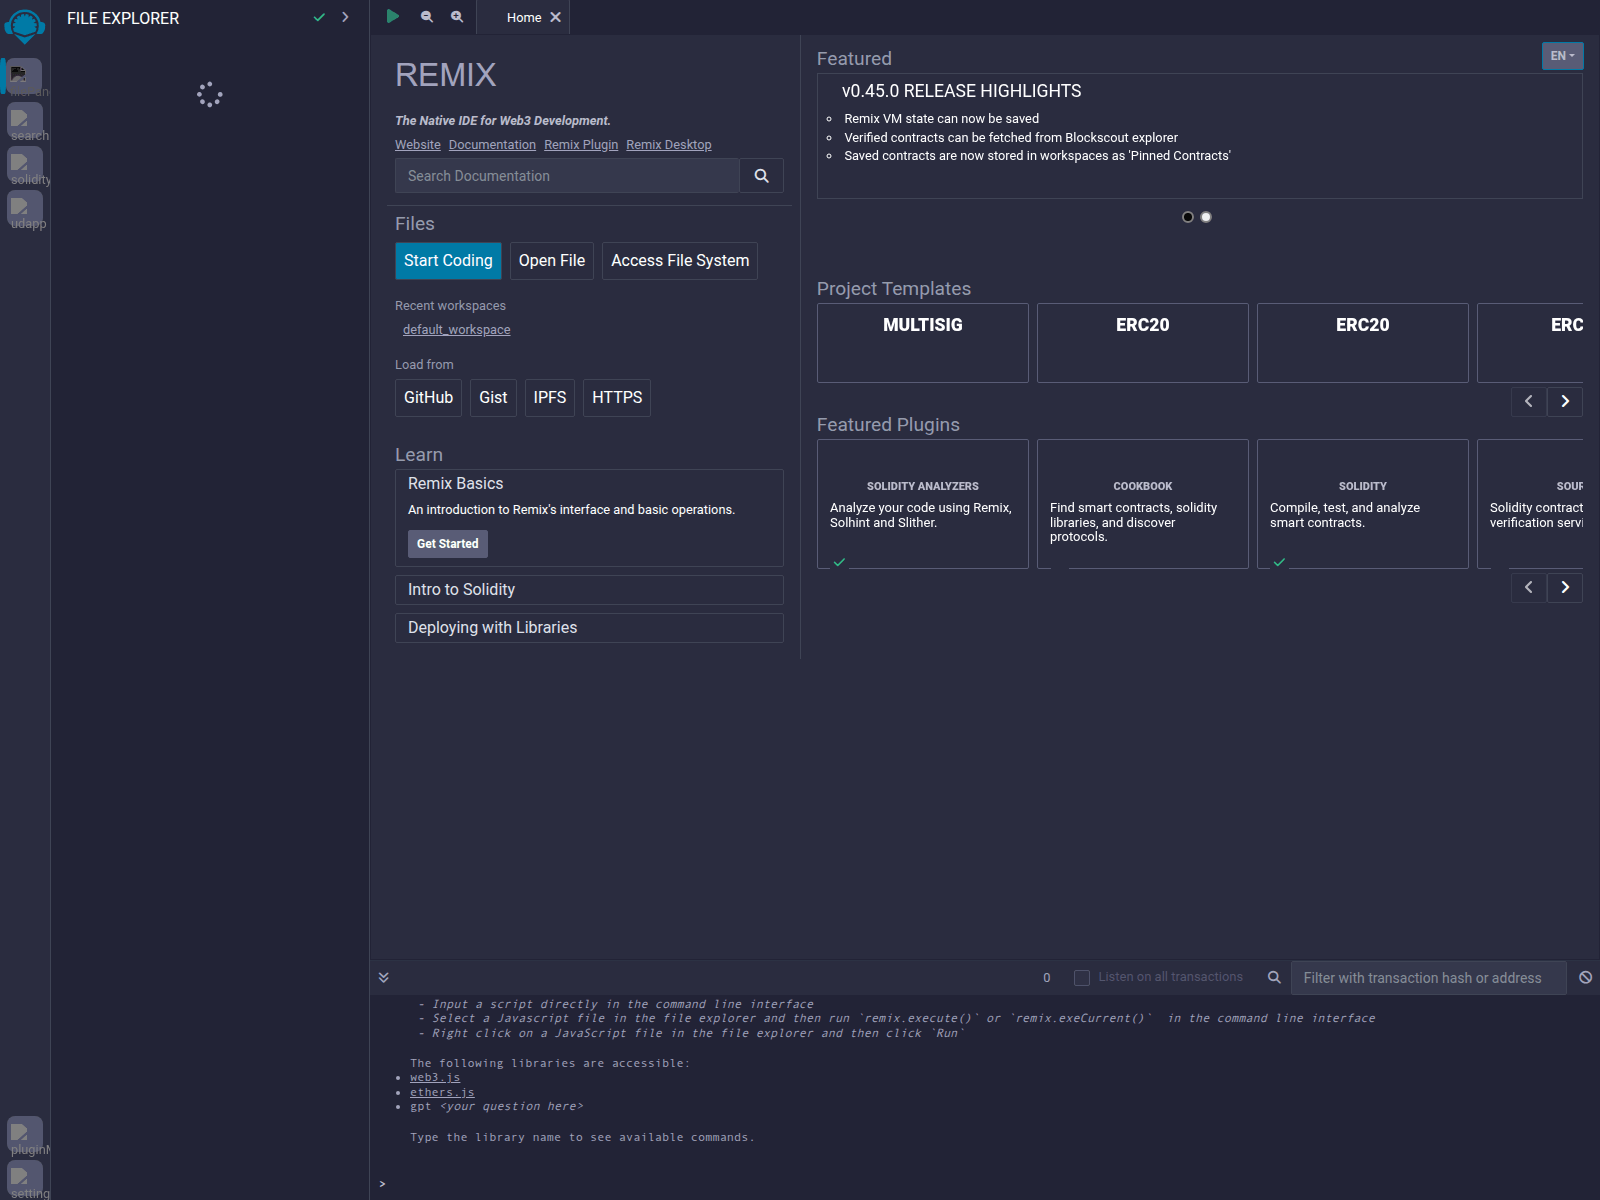Open Solidity Analyzers plugin card
The width and height of the screenshot is (1600, 1200).
923,504
